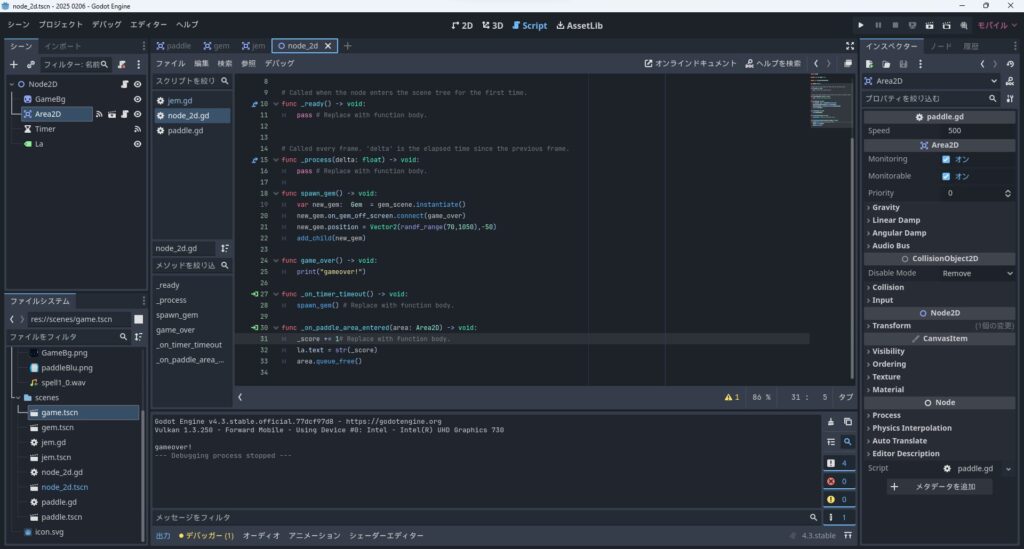Toggle visibility of La node
This screenshot has width=1024, height=549.
click(137, 144)
